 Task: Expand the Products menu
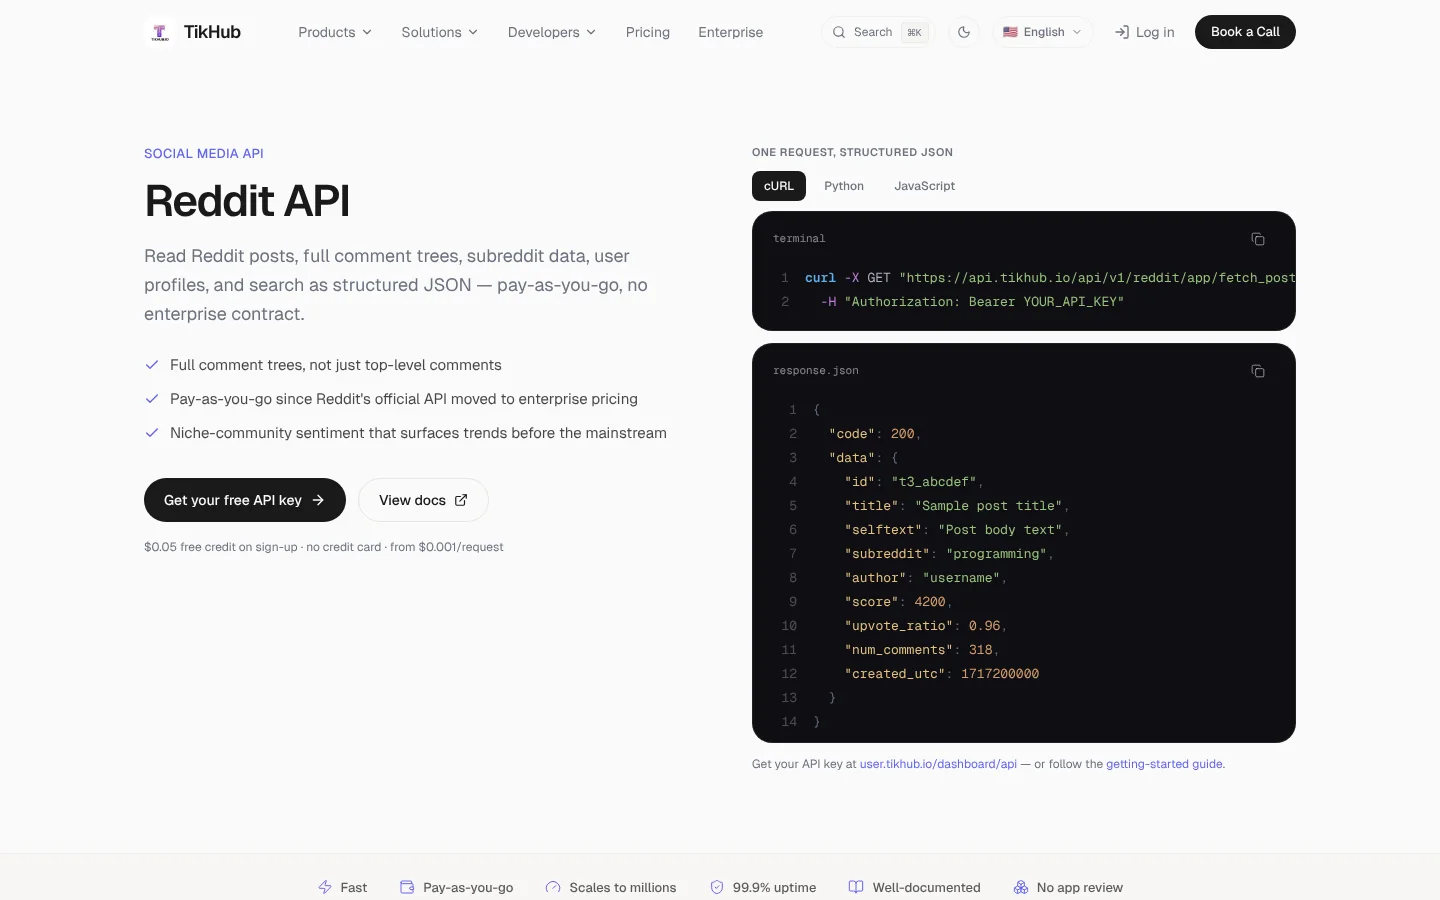[x=335, y=32]
